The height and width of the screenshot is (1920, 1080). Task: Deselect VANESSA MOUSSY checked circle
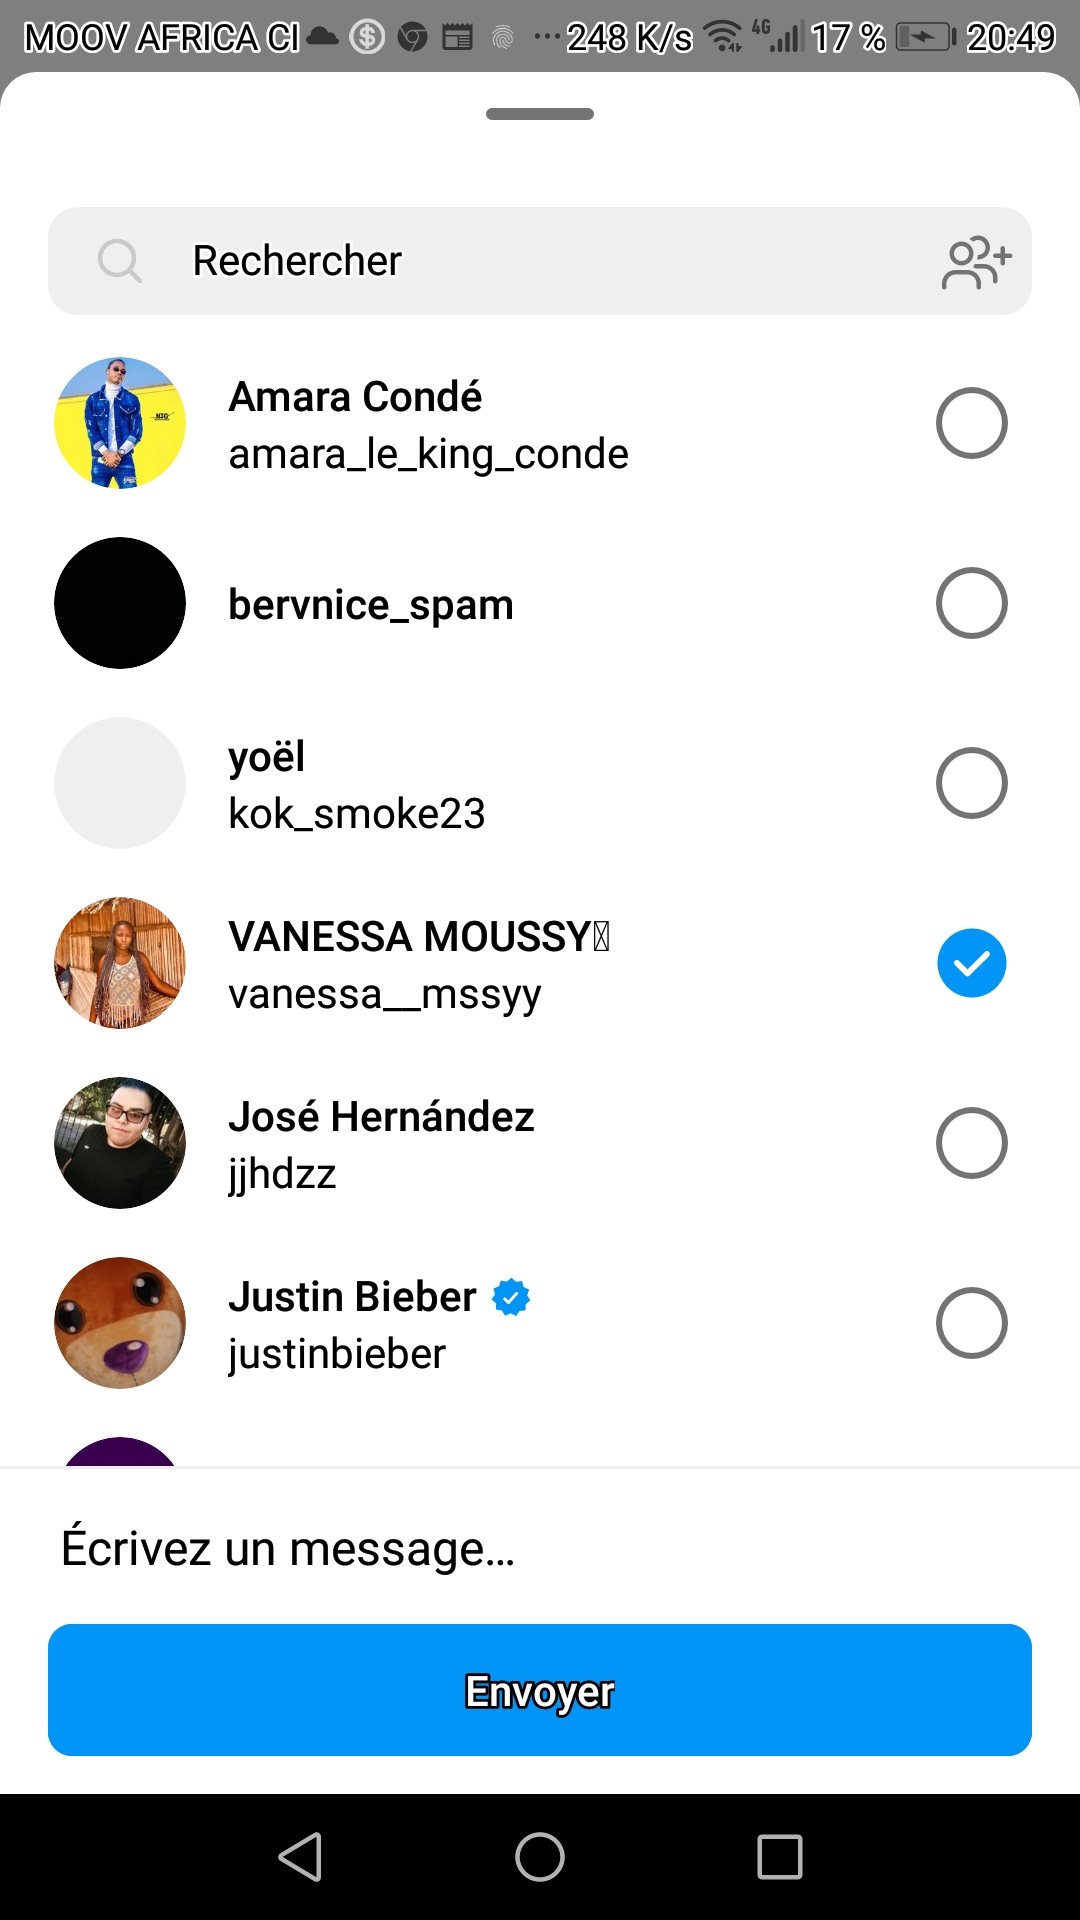tap(971, 963)
